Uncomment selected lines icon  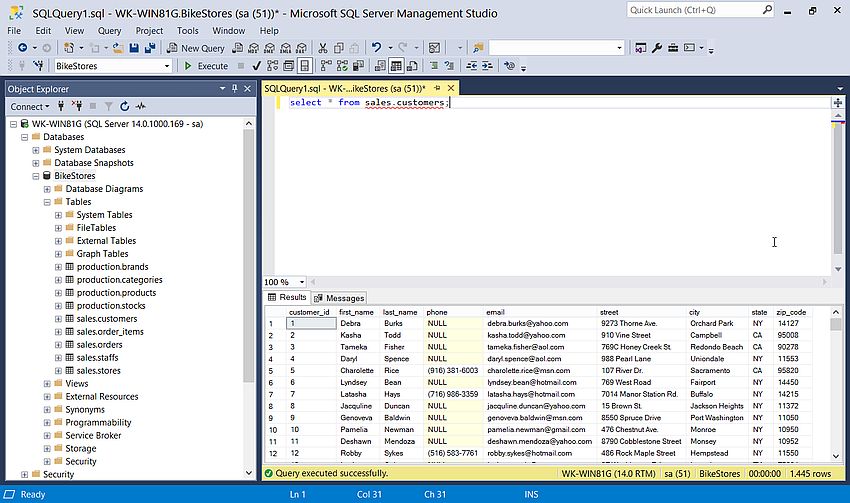(x=449, y=66)
